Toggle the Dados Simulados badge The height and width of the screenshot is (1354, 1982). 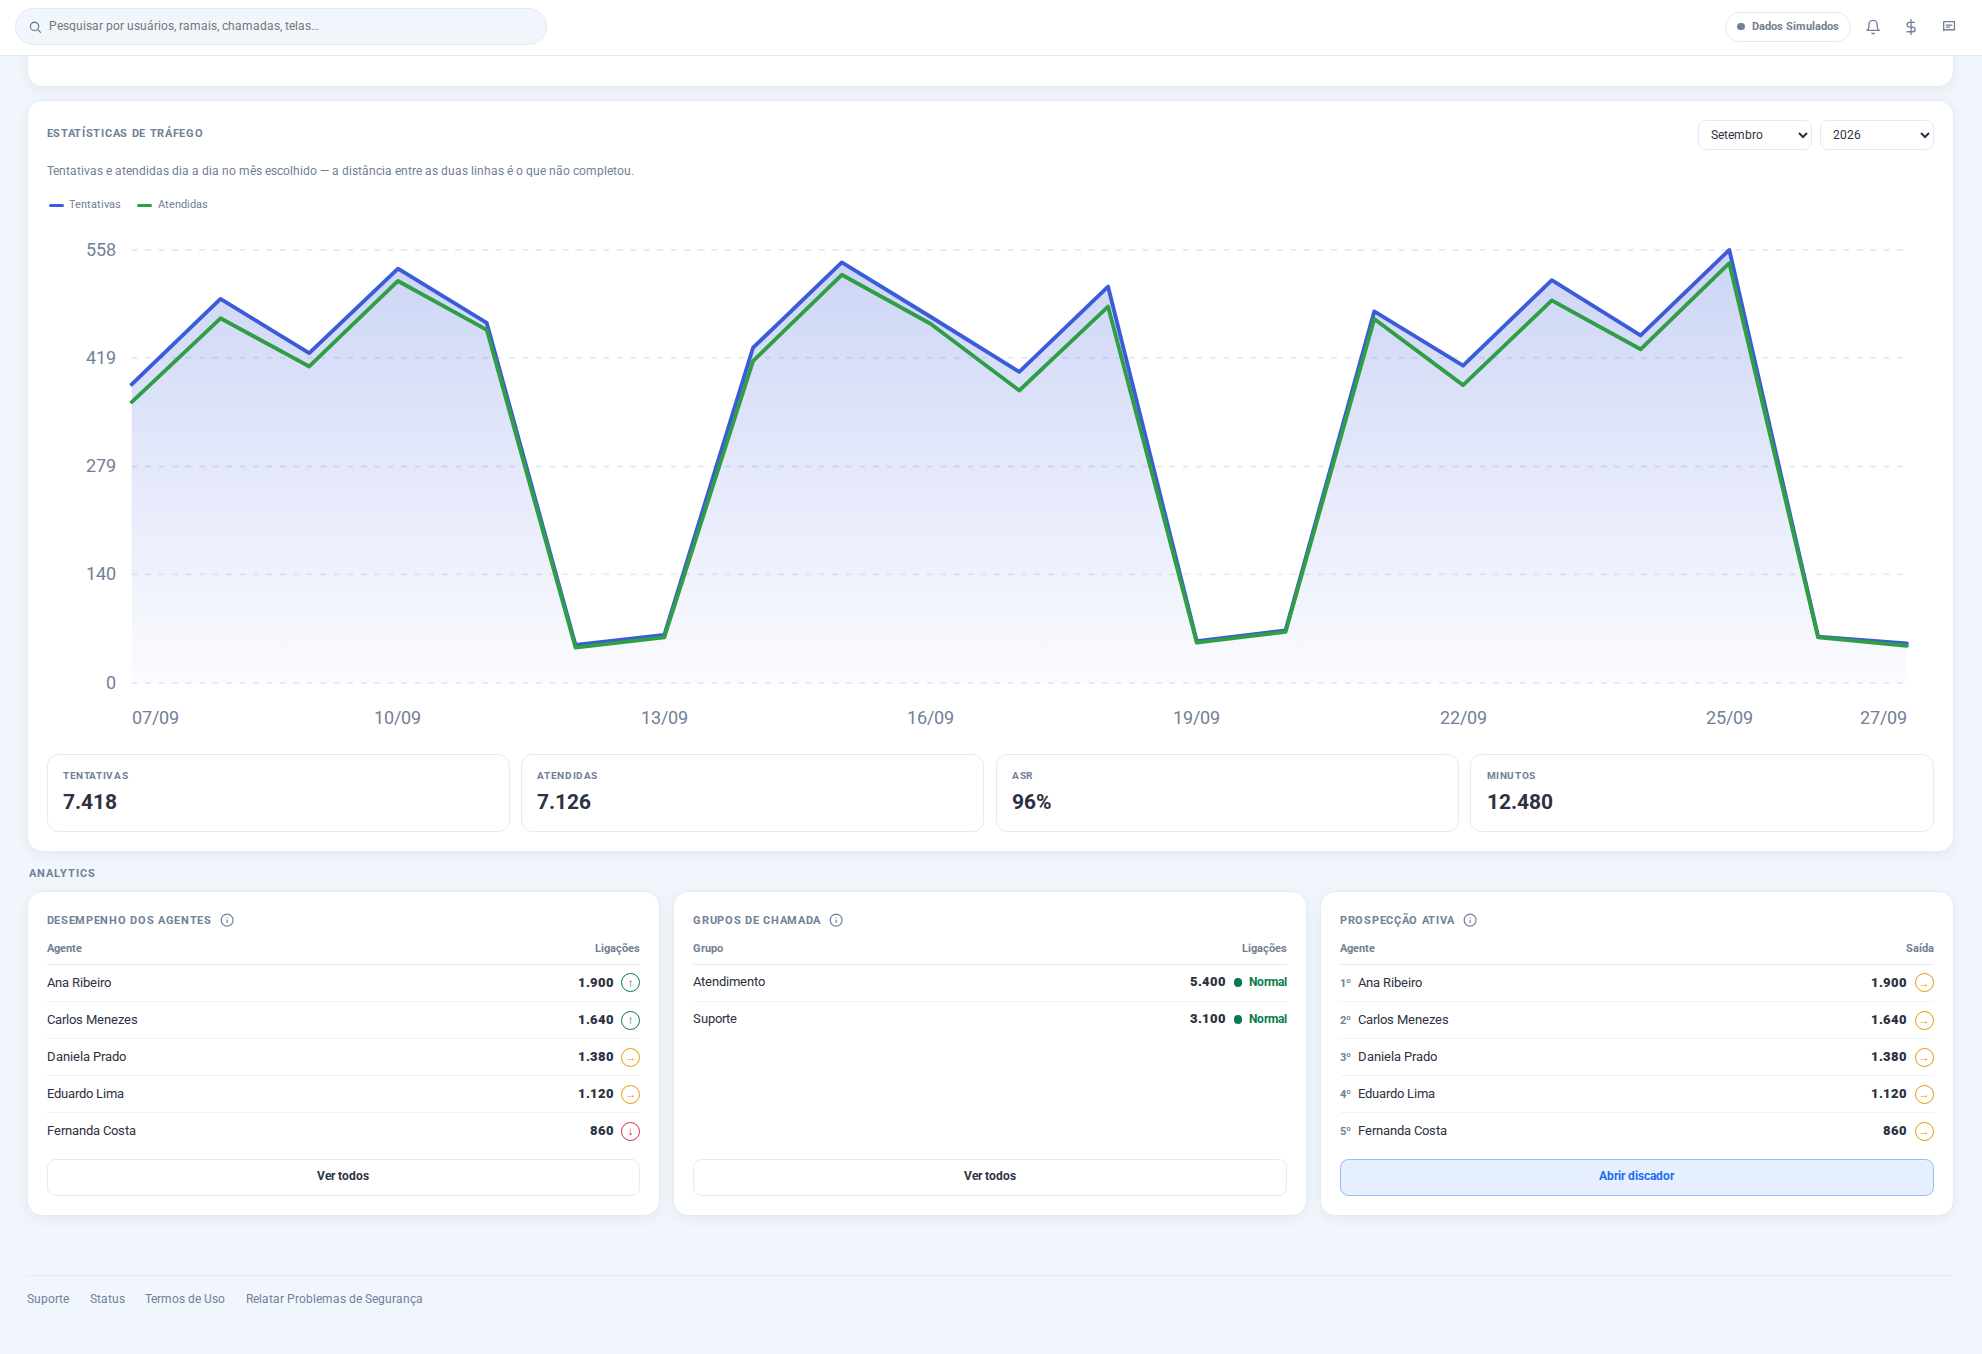pyautogui.click(x=1788, y=27)
